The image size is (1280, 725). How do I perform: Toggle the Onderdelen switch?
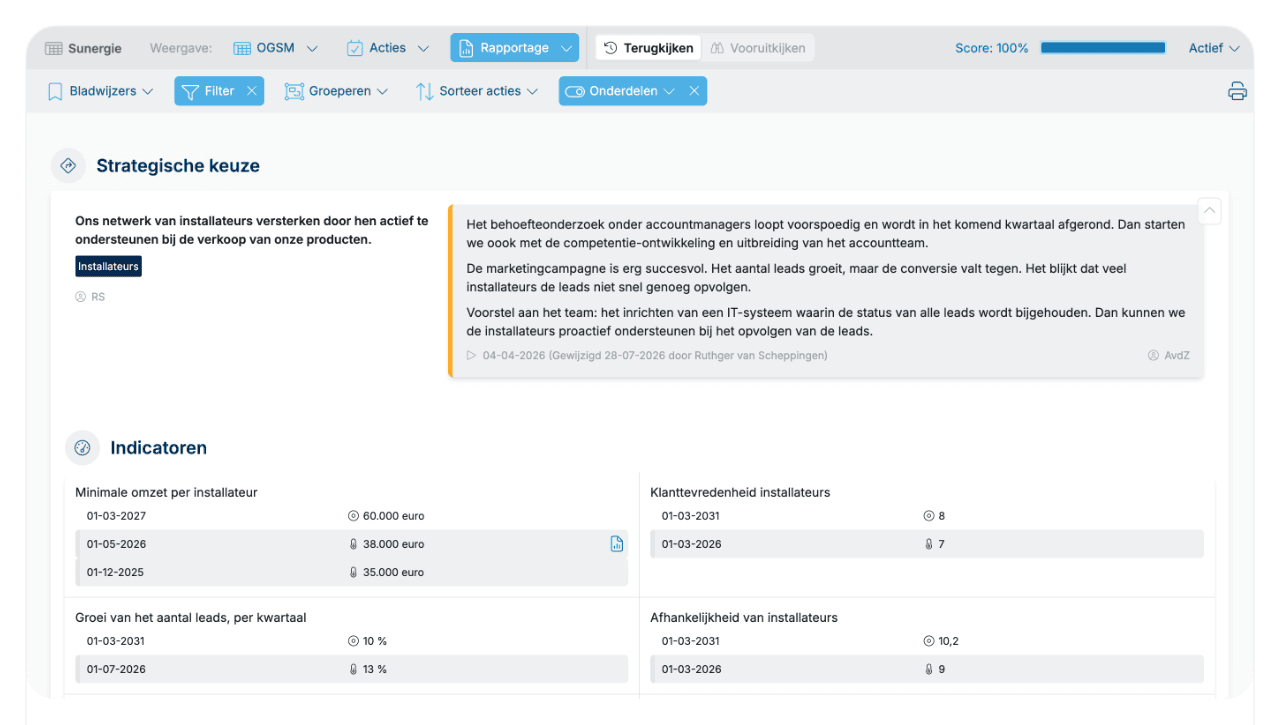tap(574, 91)
